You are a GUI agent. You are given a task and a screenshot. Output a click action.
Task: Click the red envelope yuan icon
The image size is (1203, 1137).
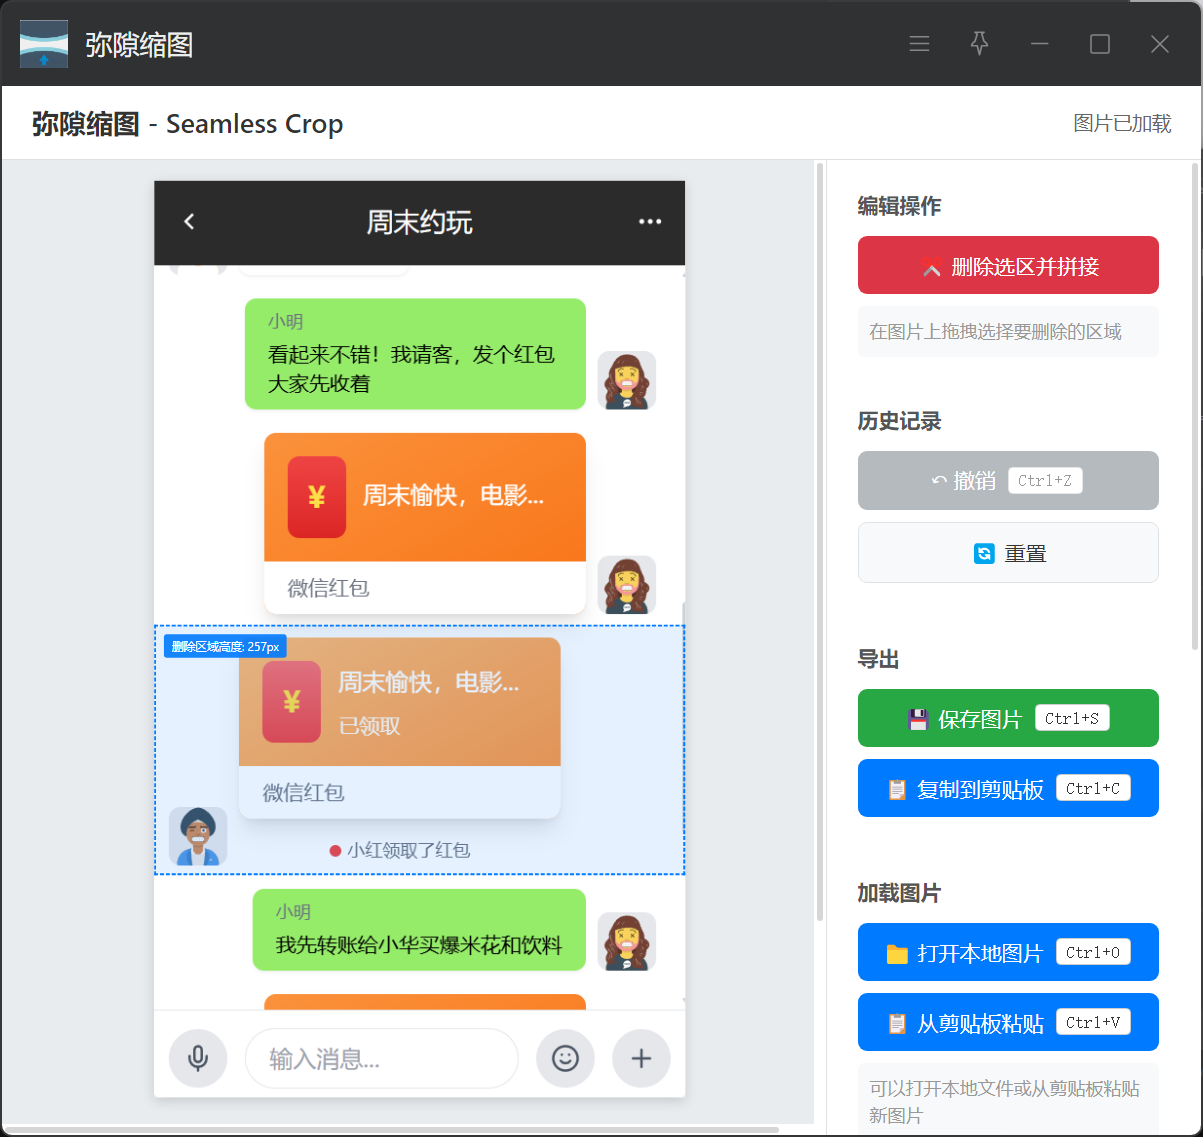click(316, 497)
